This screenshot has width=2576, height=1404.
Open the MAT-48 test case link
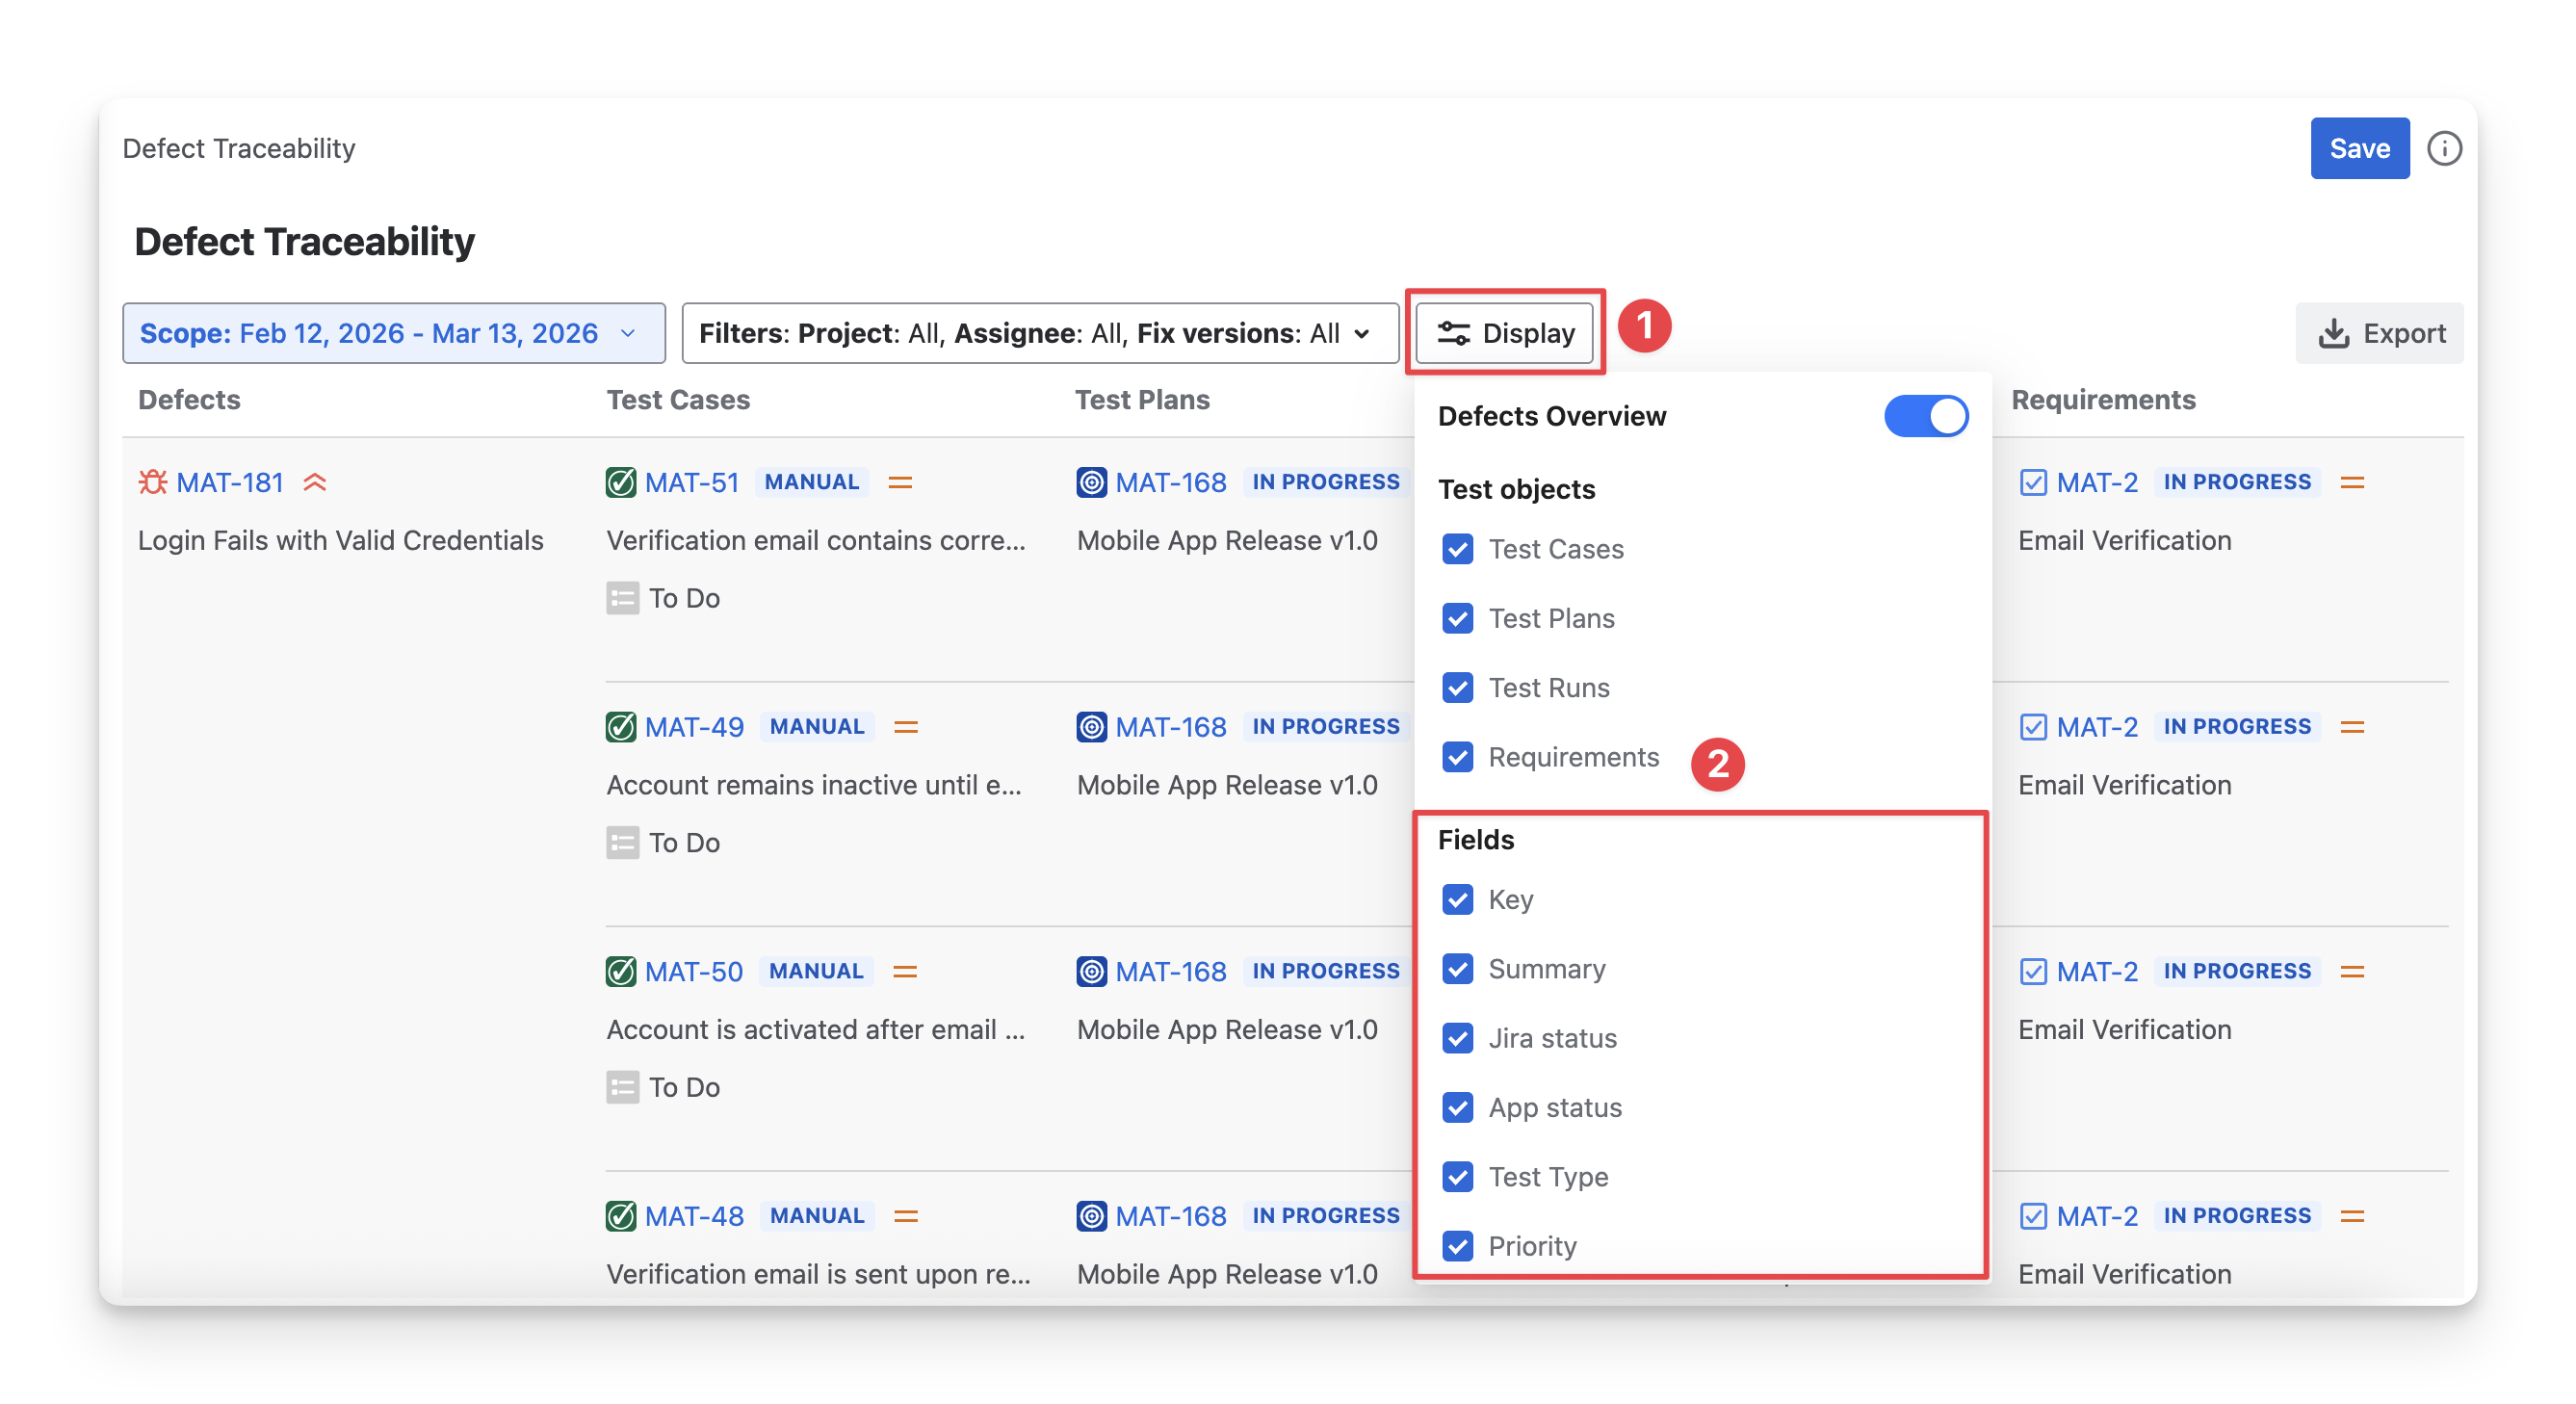coord(694,1216)
